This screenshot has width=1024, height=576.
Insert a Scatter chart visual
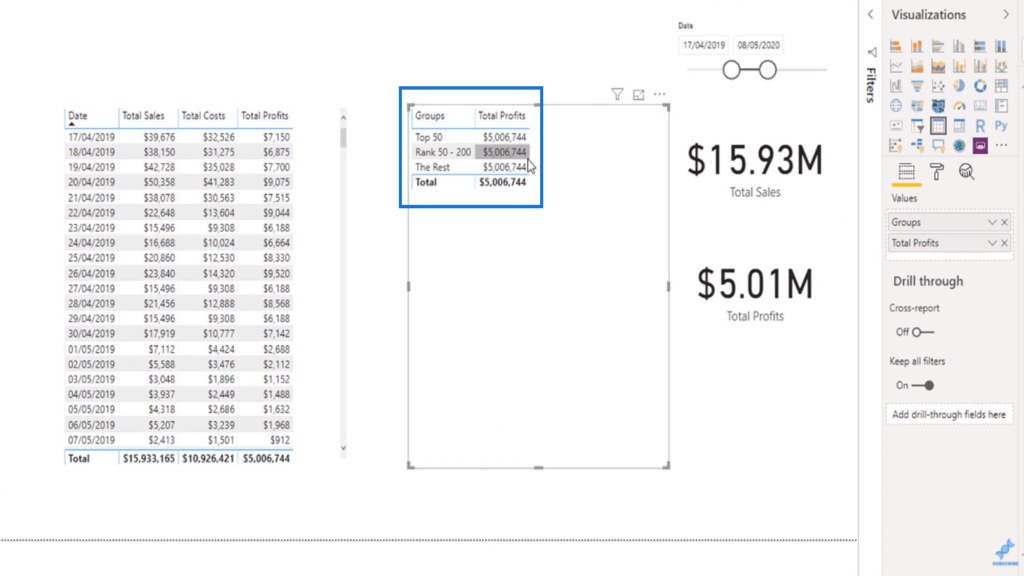point(938,86)
